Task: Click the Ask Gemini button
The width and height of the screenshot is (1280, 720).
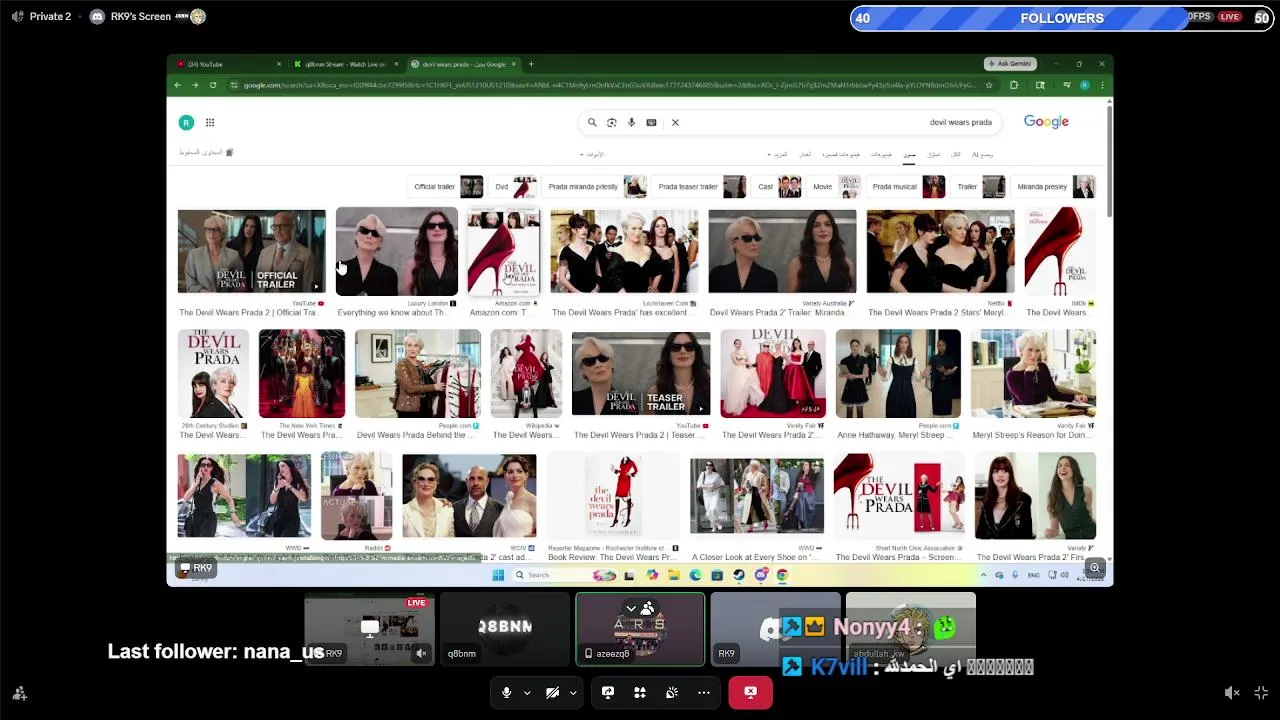Action: pos(1009,64)
